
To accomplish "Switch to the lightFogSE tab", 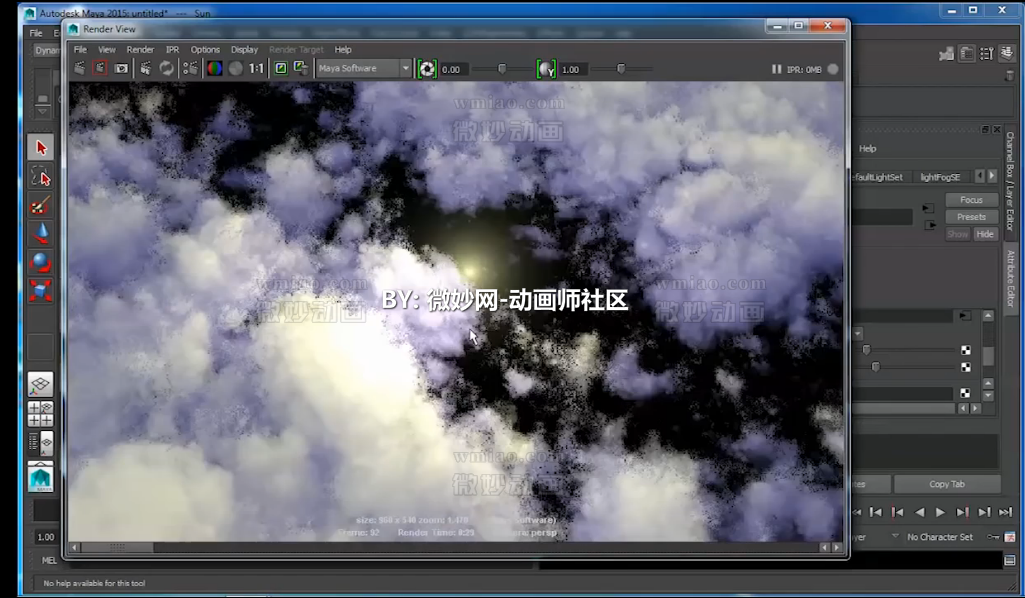I will pos(940,177).
